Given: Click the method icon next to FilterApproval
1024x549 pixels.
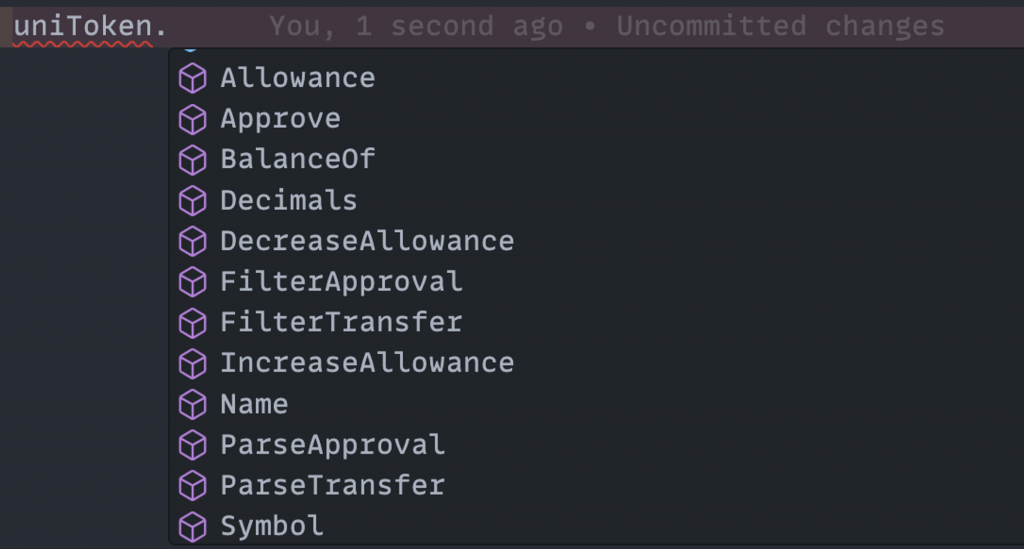Looking at the screenshot, I should [193, 283].
